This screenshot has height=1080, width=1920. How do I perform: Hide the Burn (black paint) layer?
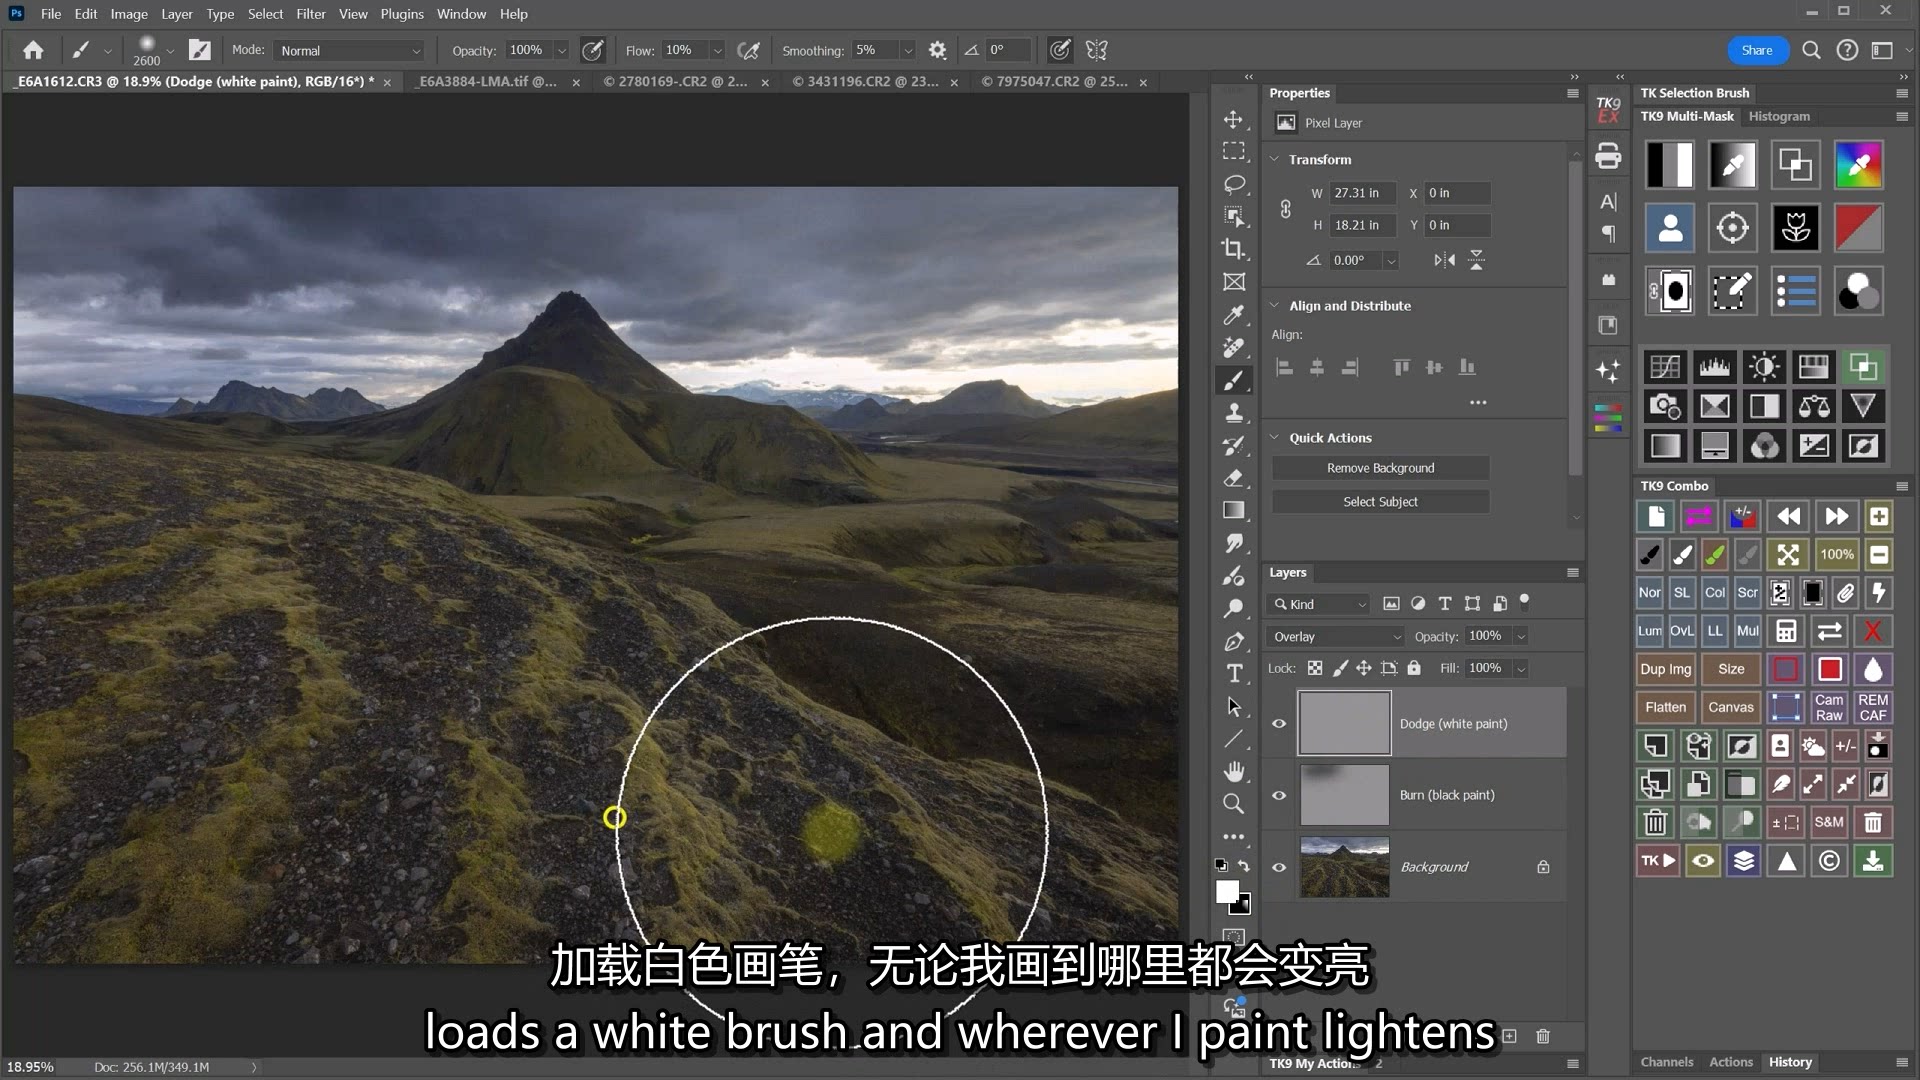1279,795
